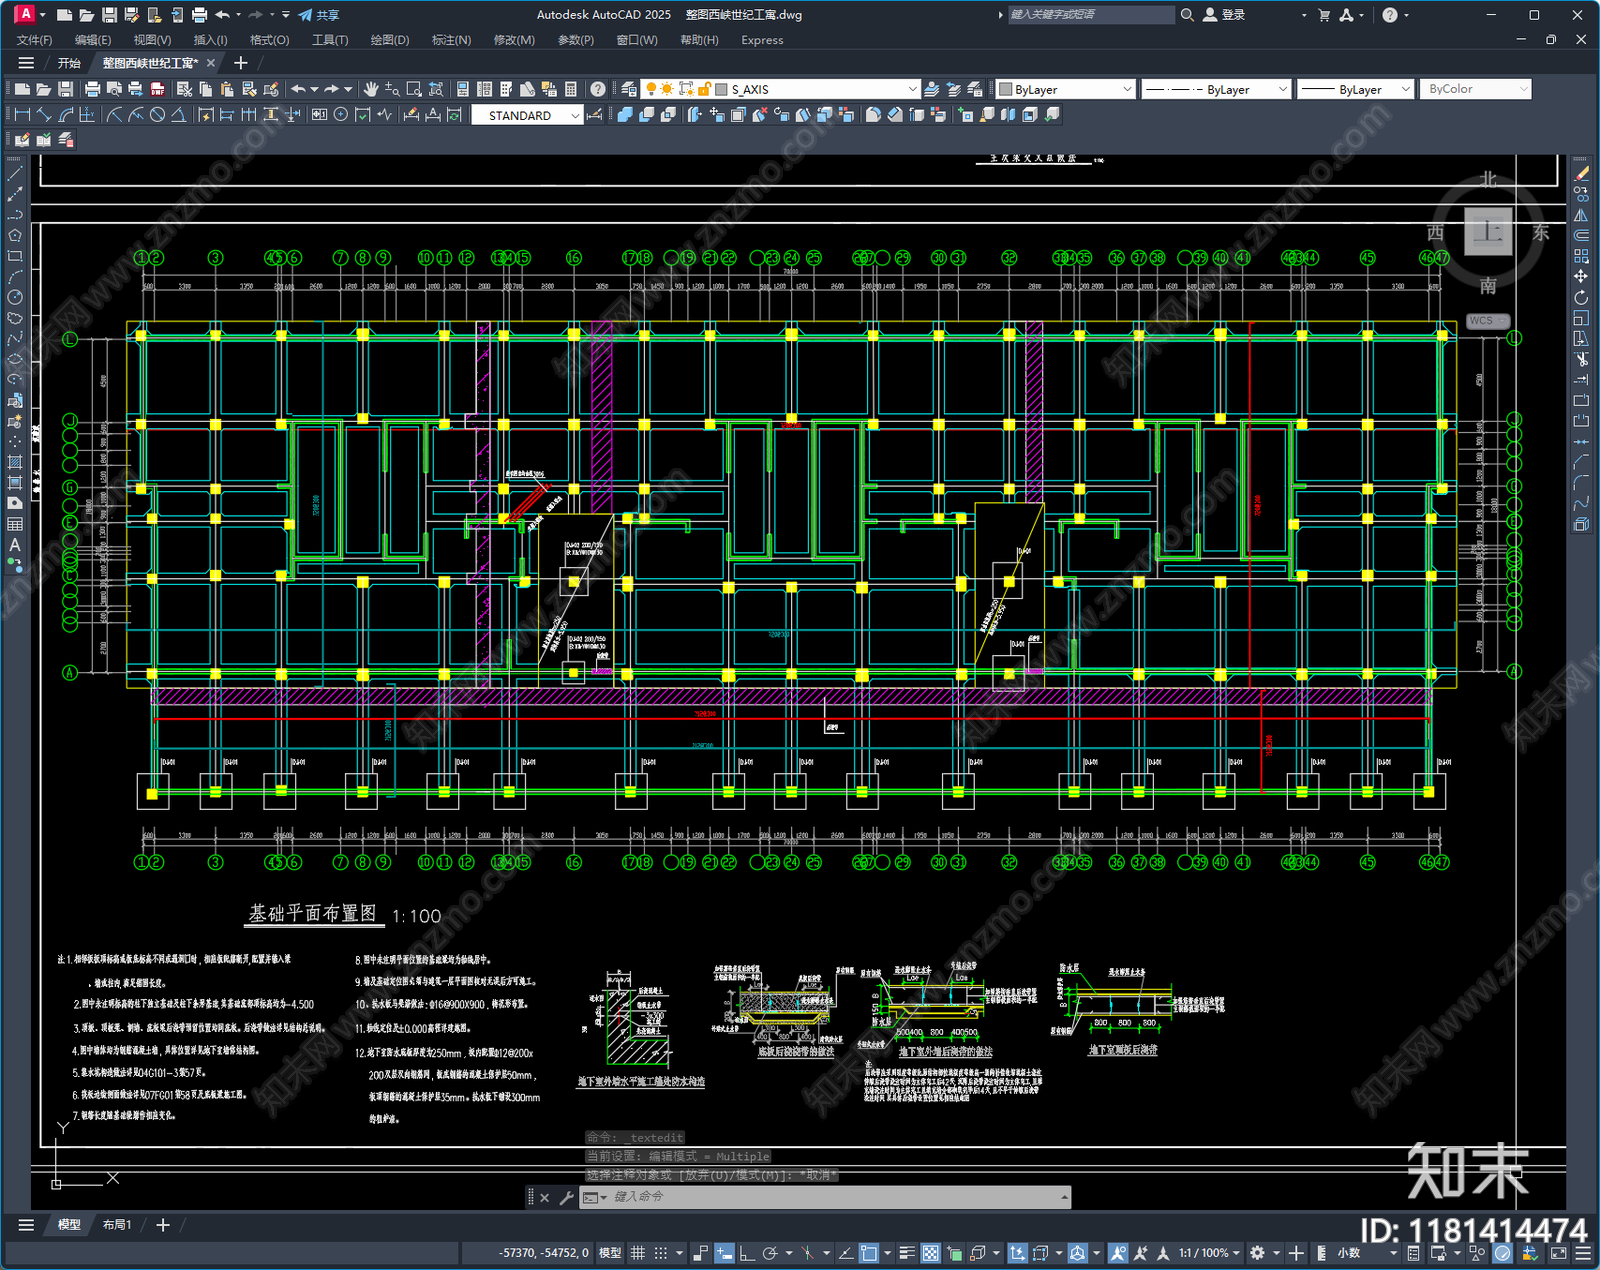
Task: Switch to the 开始 tab
Action: (x=69, y=63)
